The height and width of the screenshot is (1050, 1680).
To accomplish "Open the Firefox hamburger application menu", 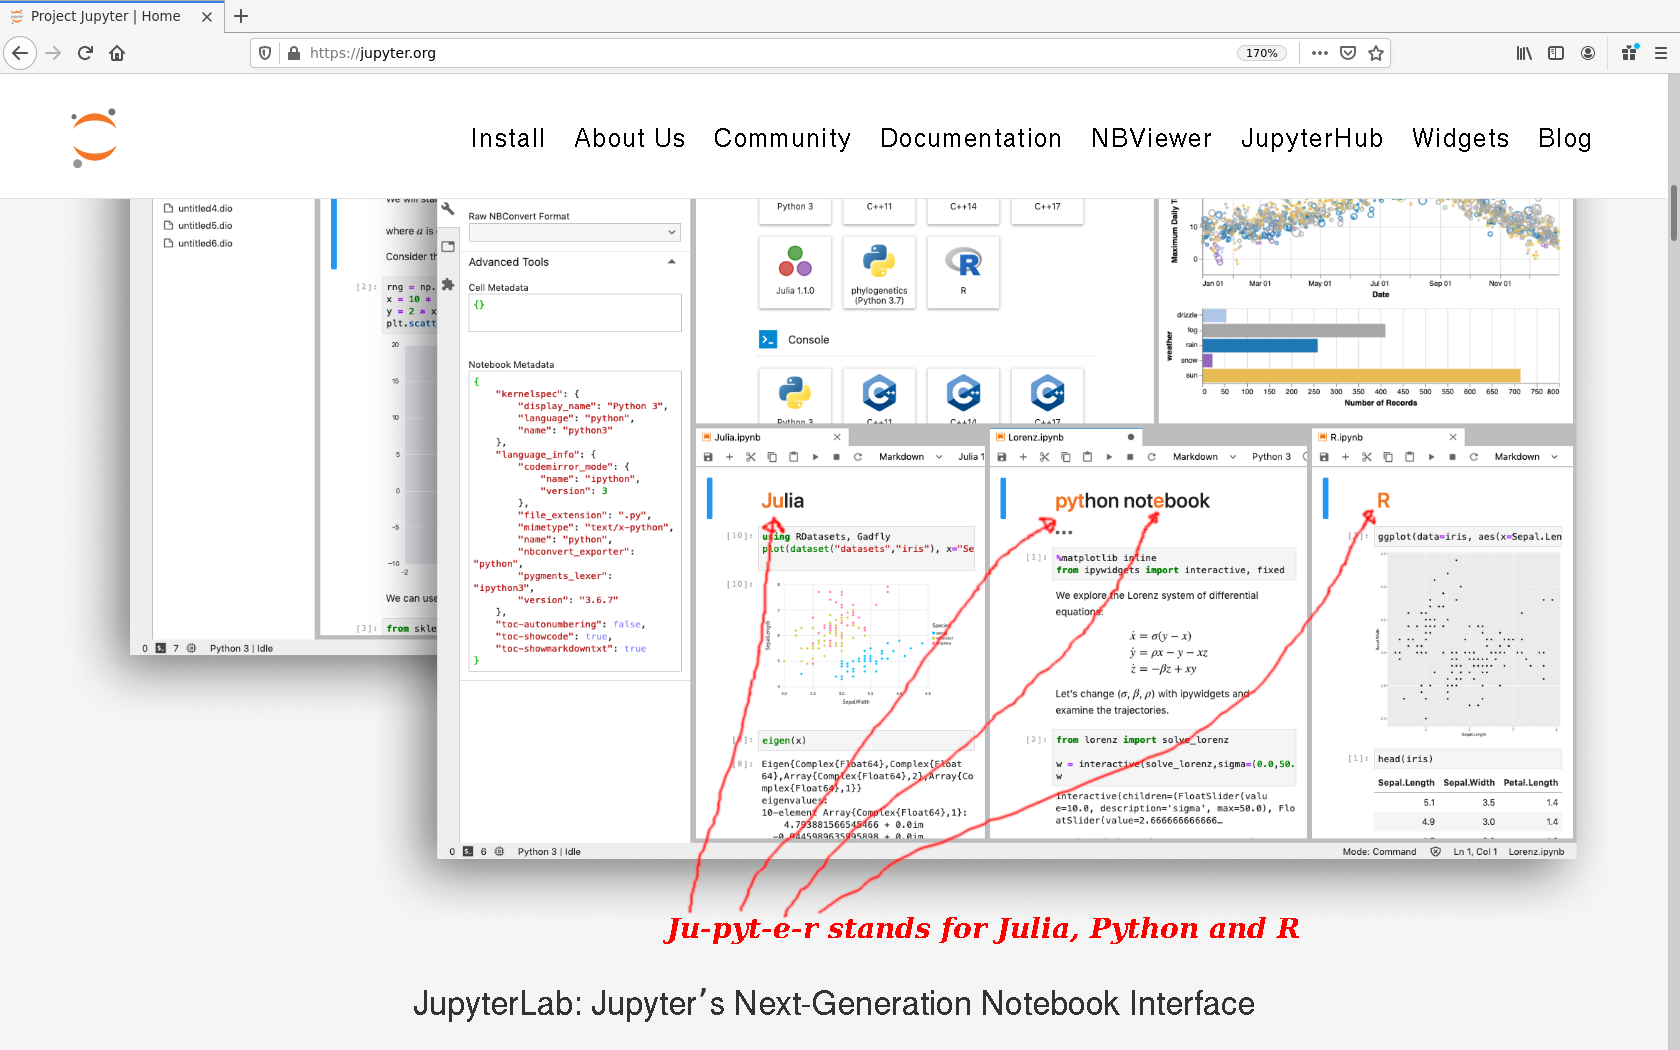I will coord(1660,53).
